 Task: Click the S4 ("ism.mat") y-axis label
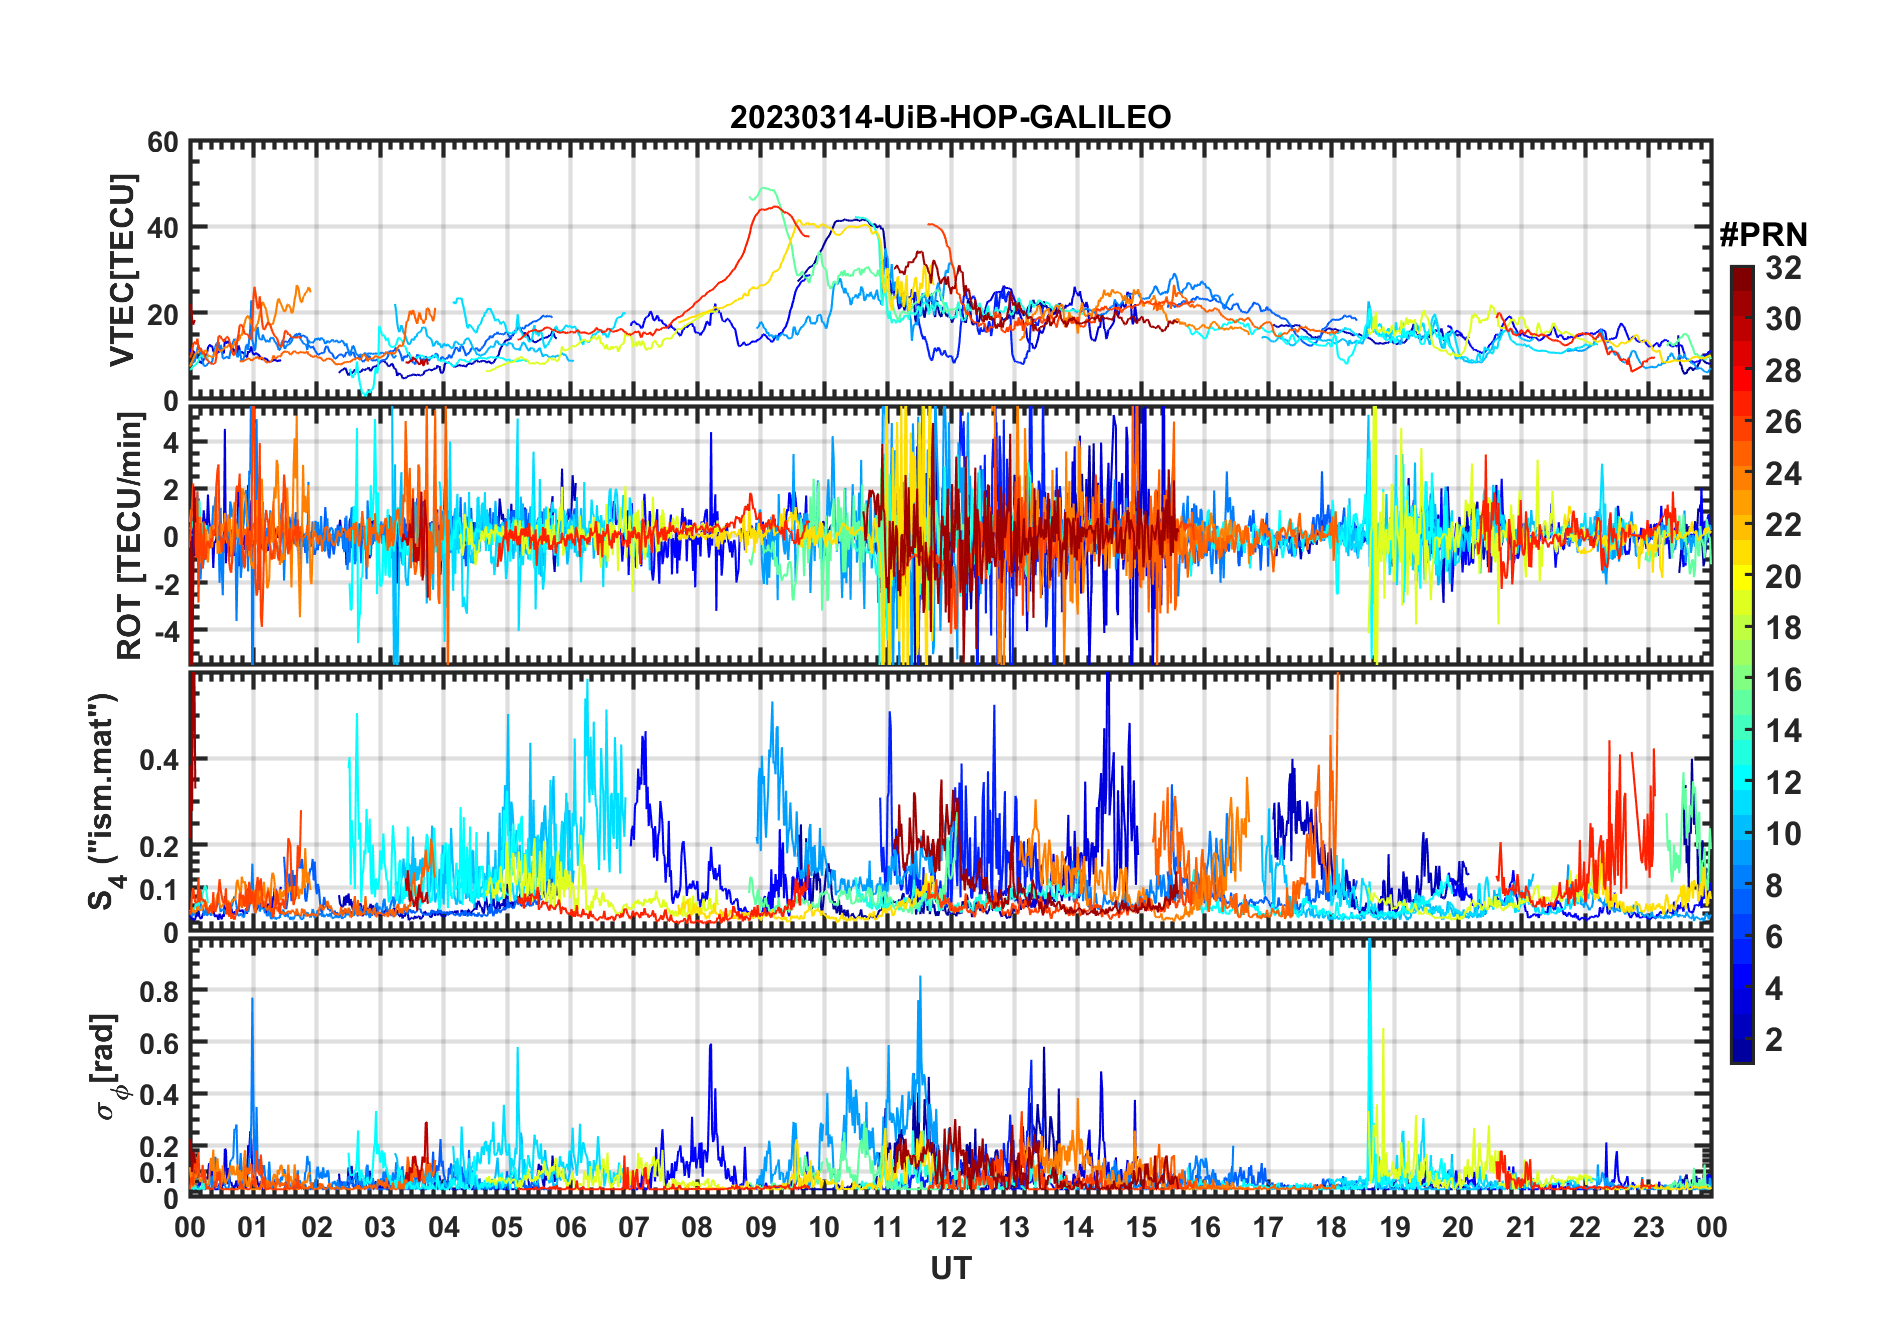pyautogui.click(x=104, y=801)
